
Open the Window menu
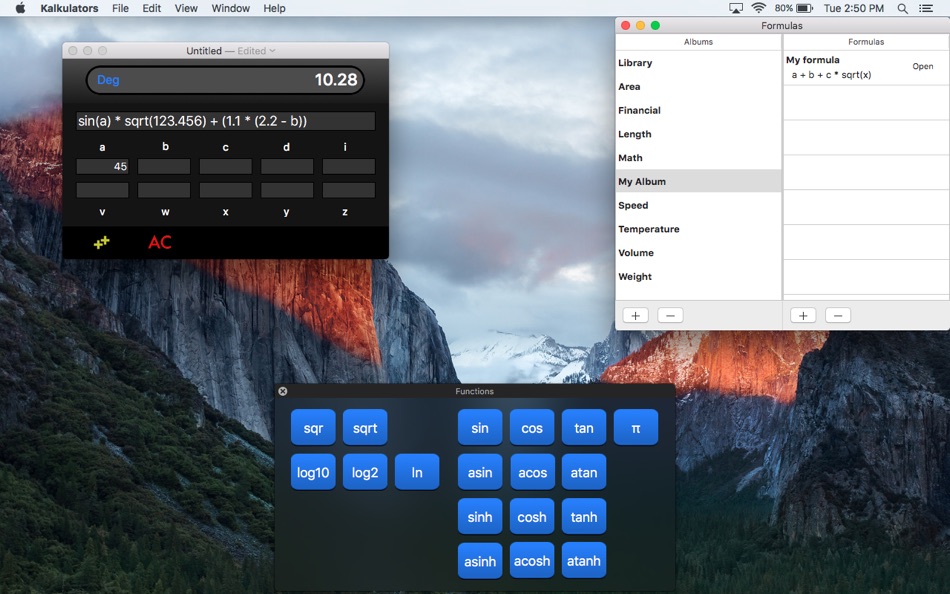click(x=230, y=8)
